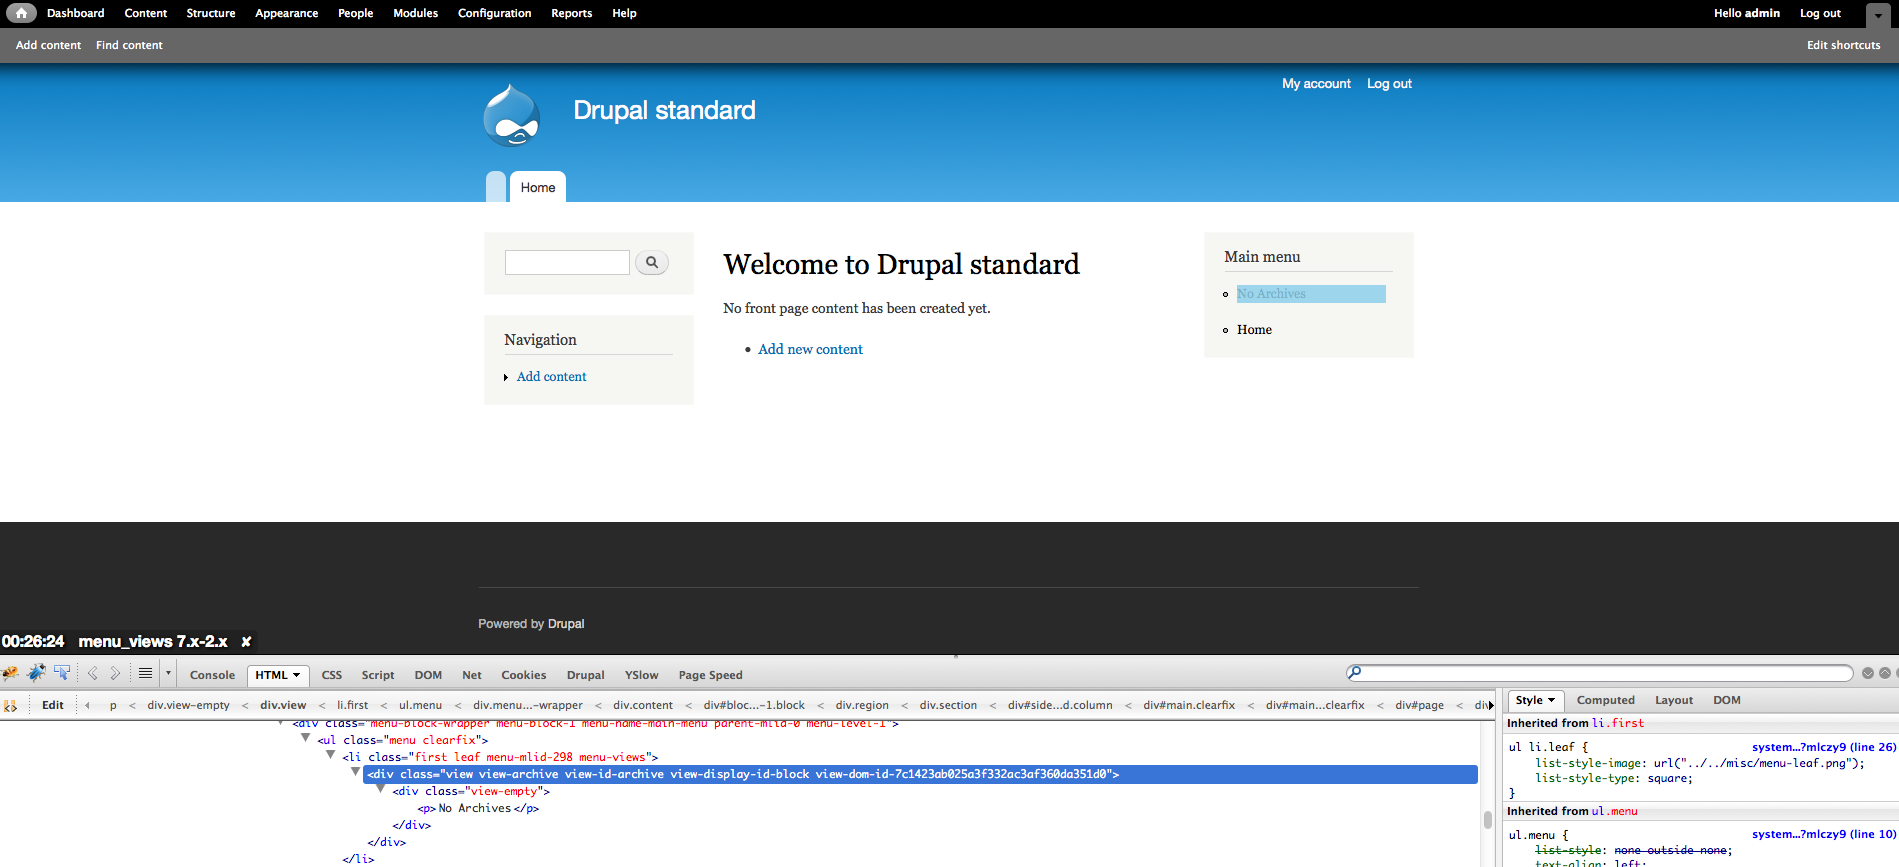Open the Modules admin menu
This screenshot has width=1899, height=867.
coord(416,13)
